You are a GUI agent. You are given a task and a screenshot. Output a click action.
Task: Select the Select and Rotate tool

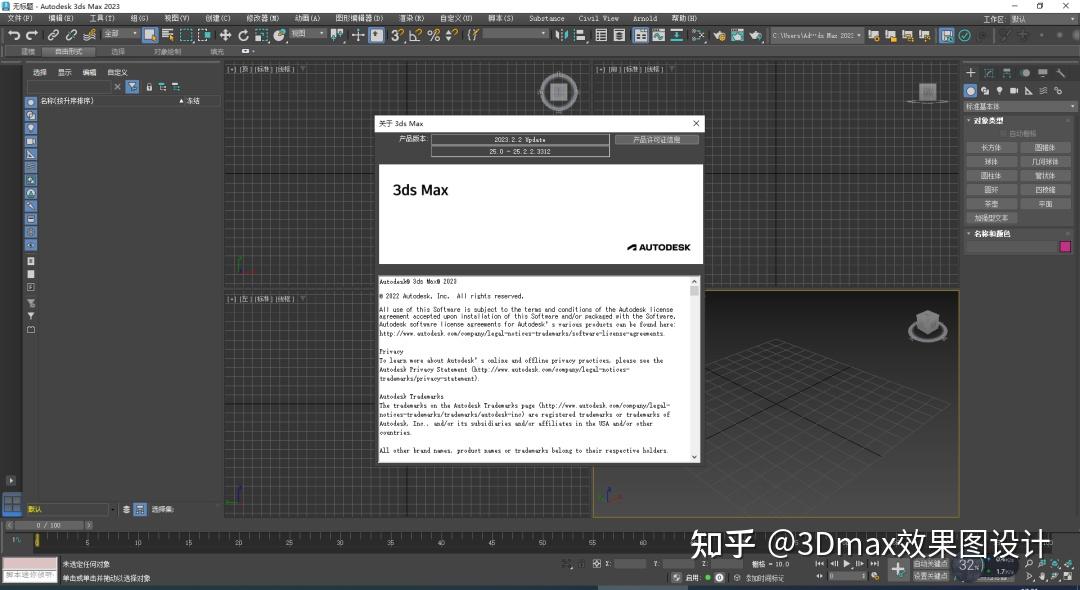click(x=243, y=35)
